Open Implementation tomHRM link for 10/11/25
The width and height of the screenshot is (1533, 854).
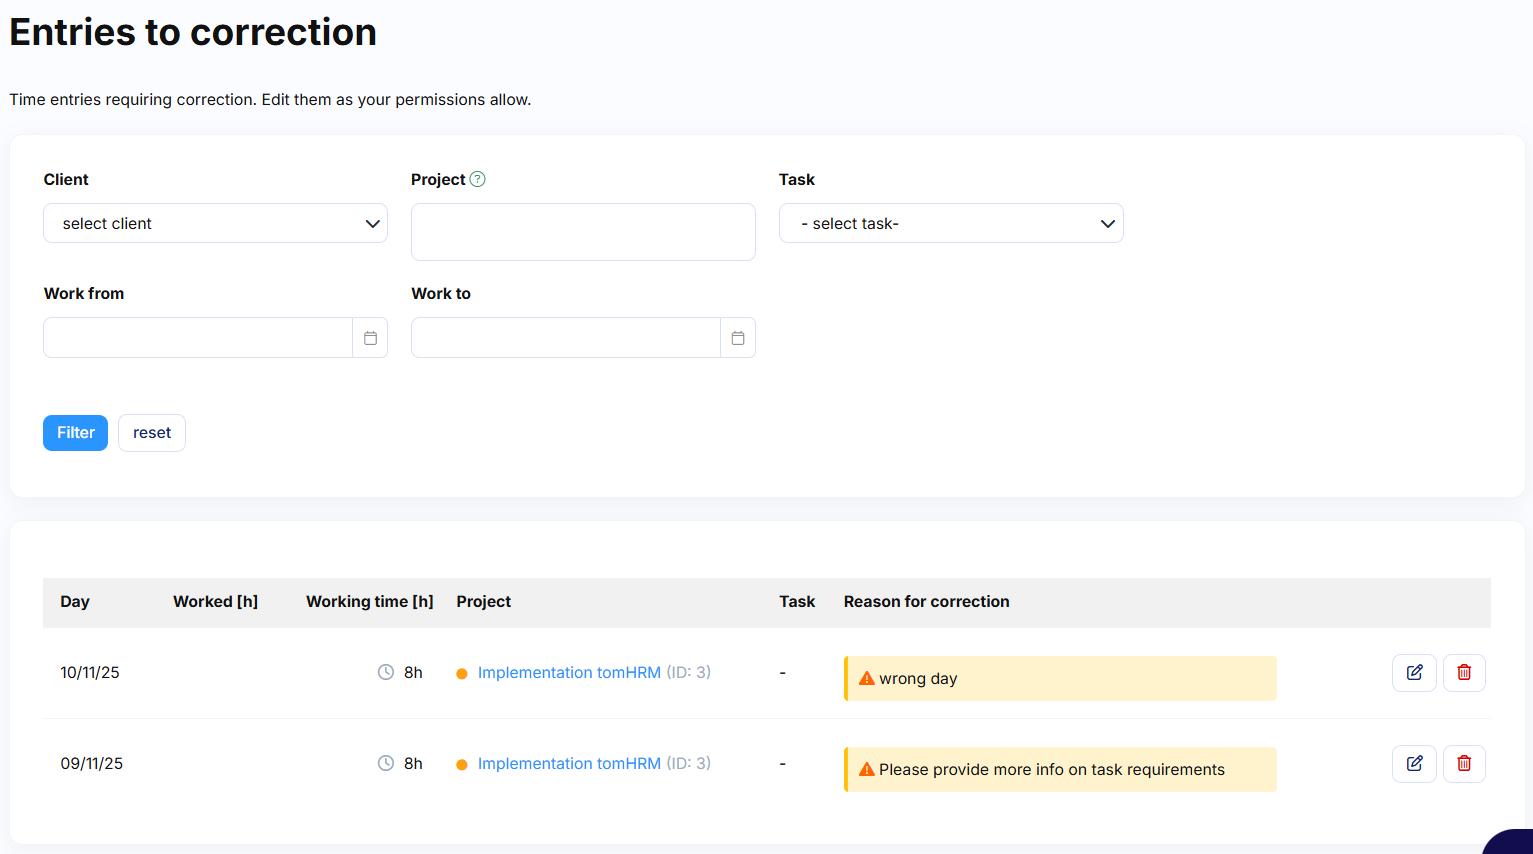click(569, 673)
